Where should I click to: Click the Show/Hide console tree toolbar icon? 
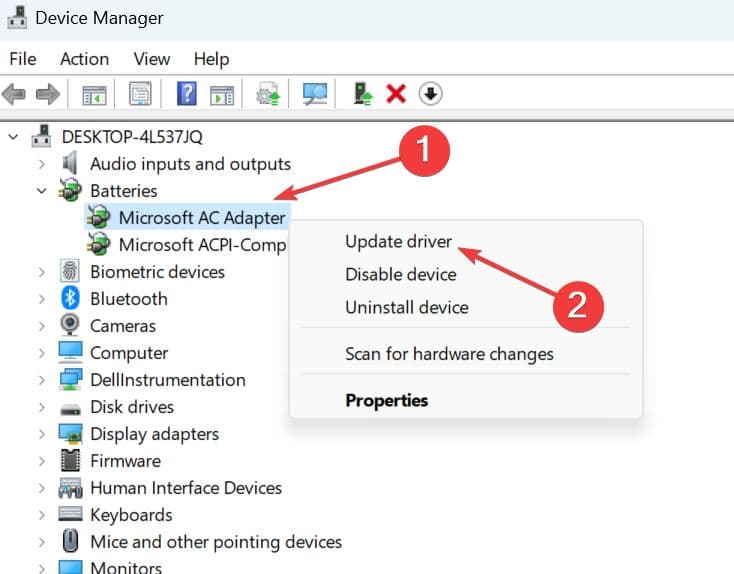(x=94, y=94)
